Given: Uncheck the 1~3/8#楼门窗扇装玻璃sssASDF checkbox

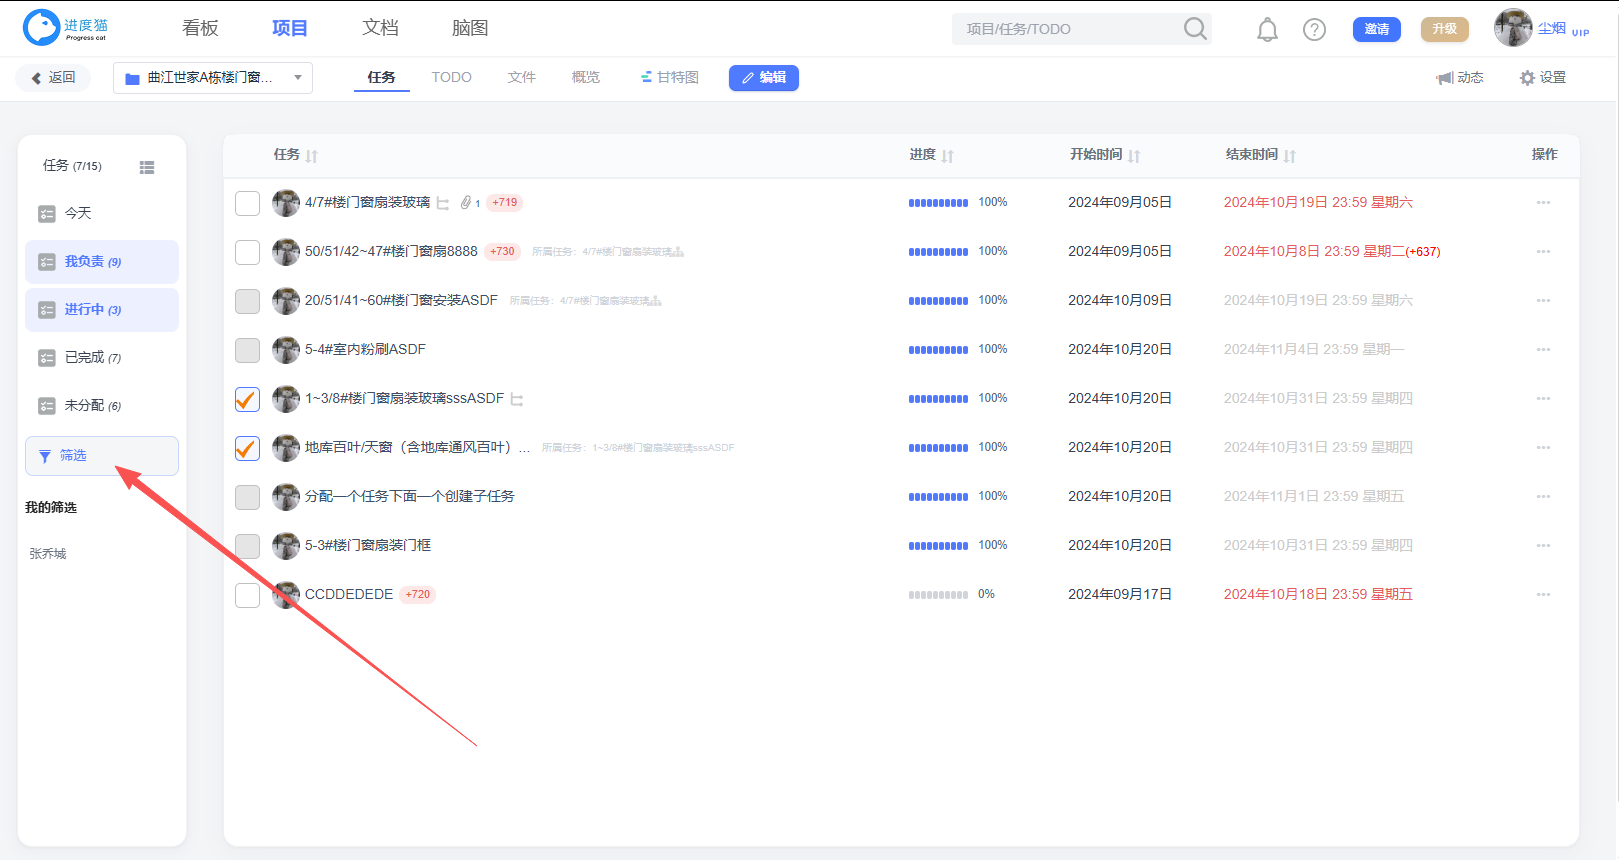Looking at the screenshot, I should (247, 399).
